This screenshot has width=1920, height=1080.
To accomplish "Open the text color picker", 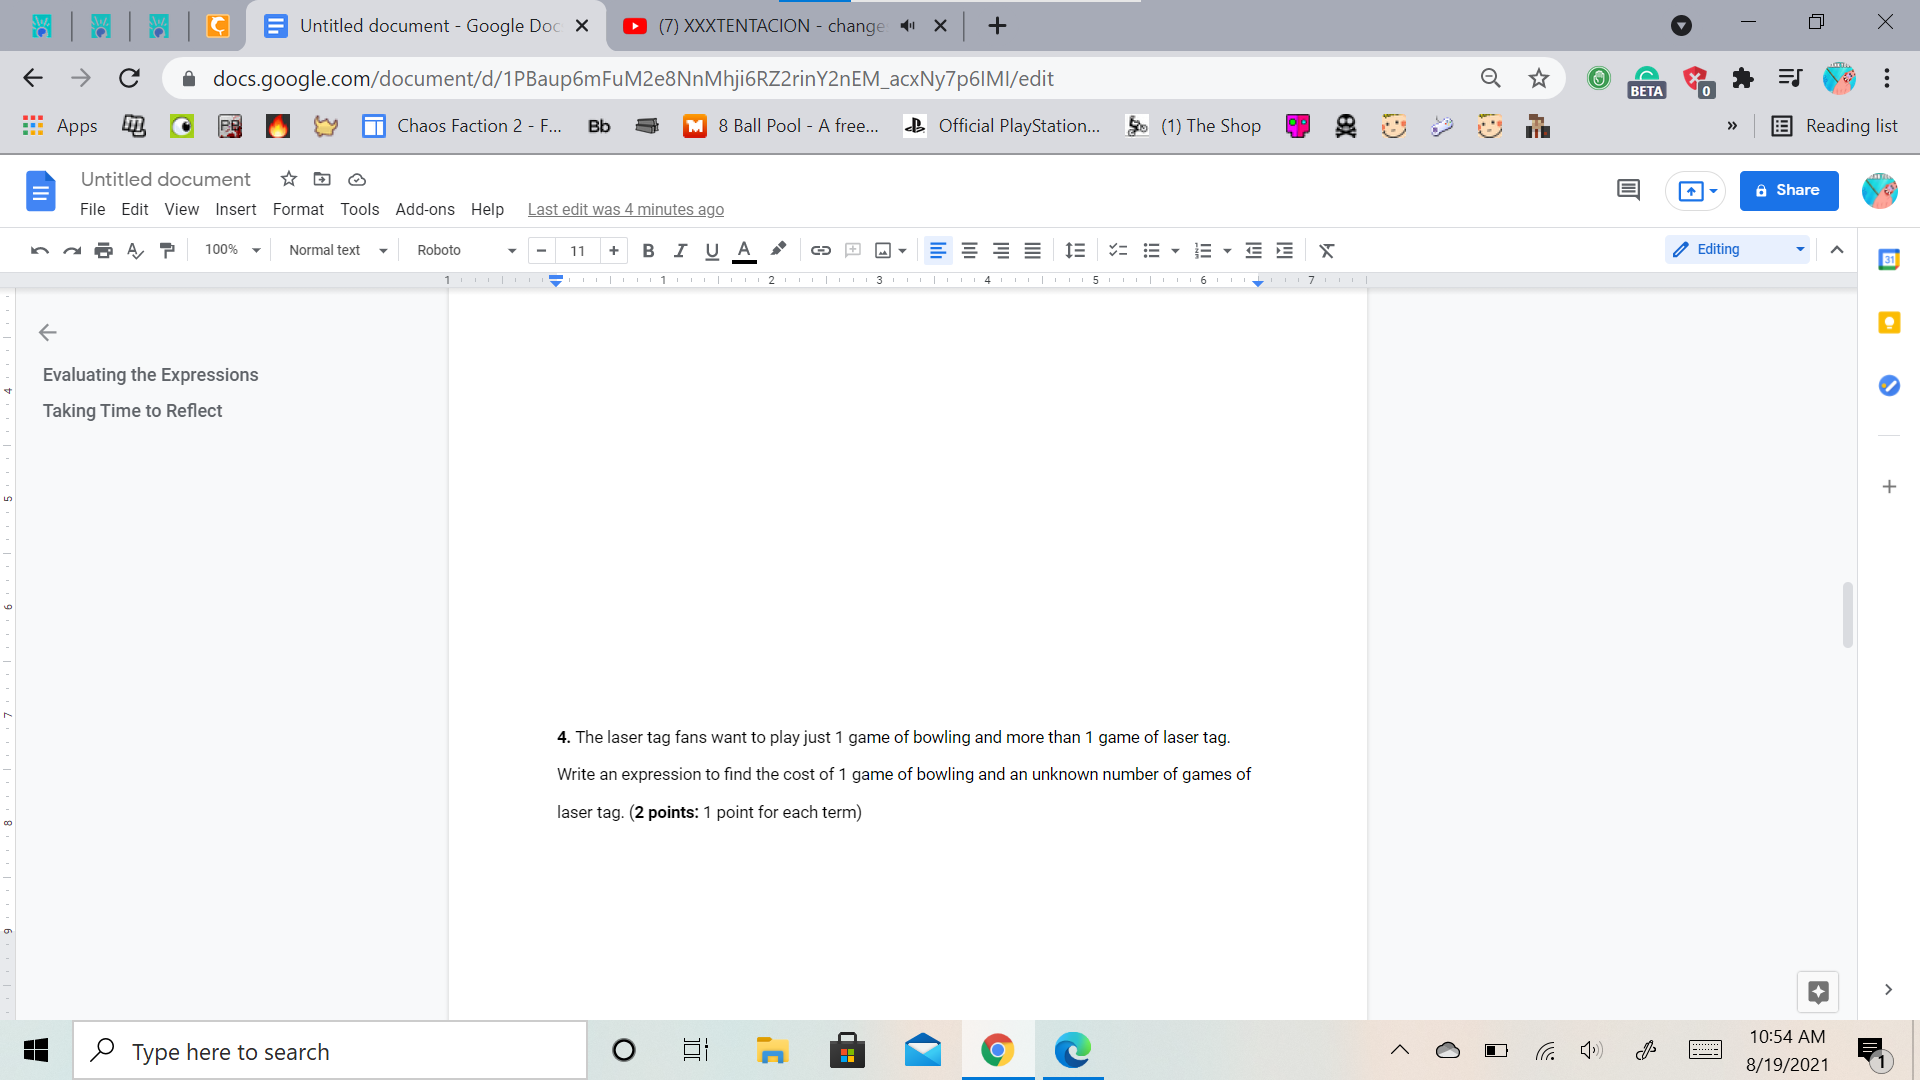I will (x=744, y=250).
